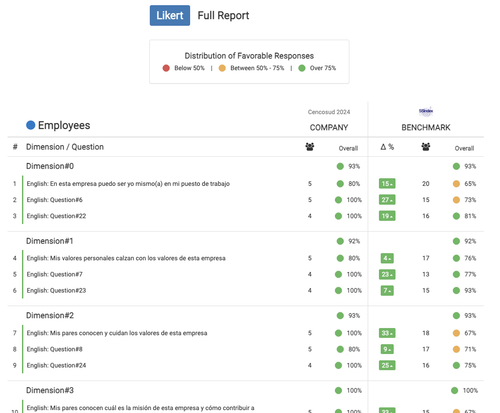Select the Dimension#0 row heading
Viewport: 500px width, 413px height.
tap(50, 166)
